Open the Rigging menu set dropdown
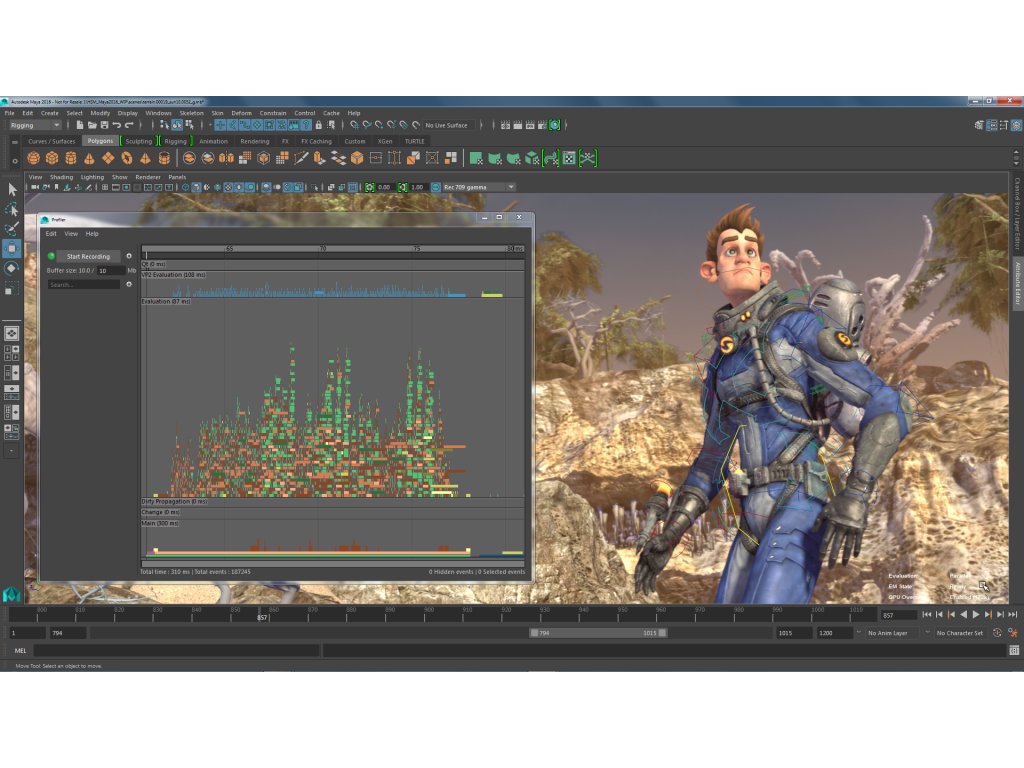This screenshot has width=1024, height=768. 35,125
